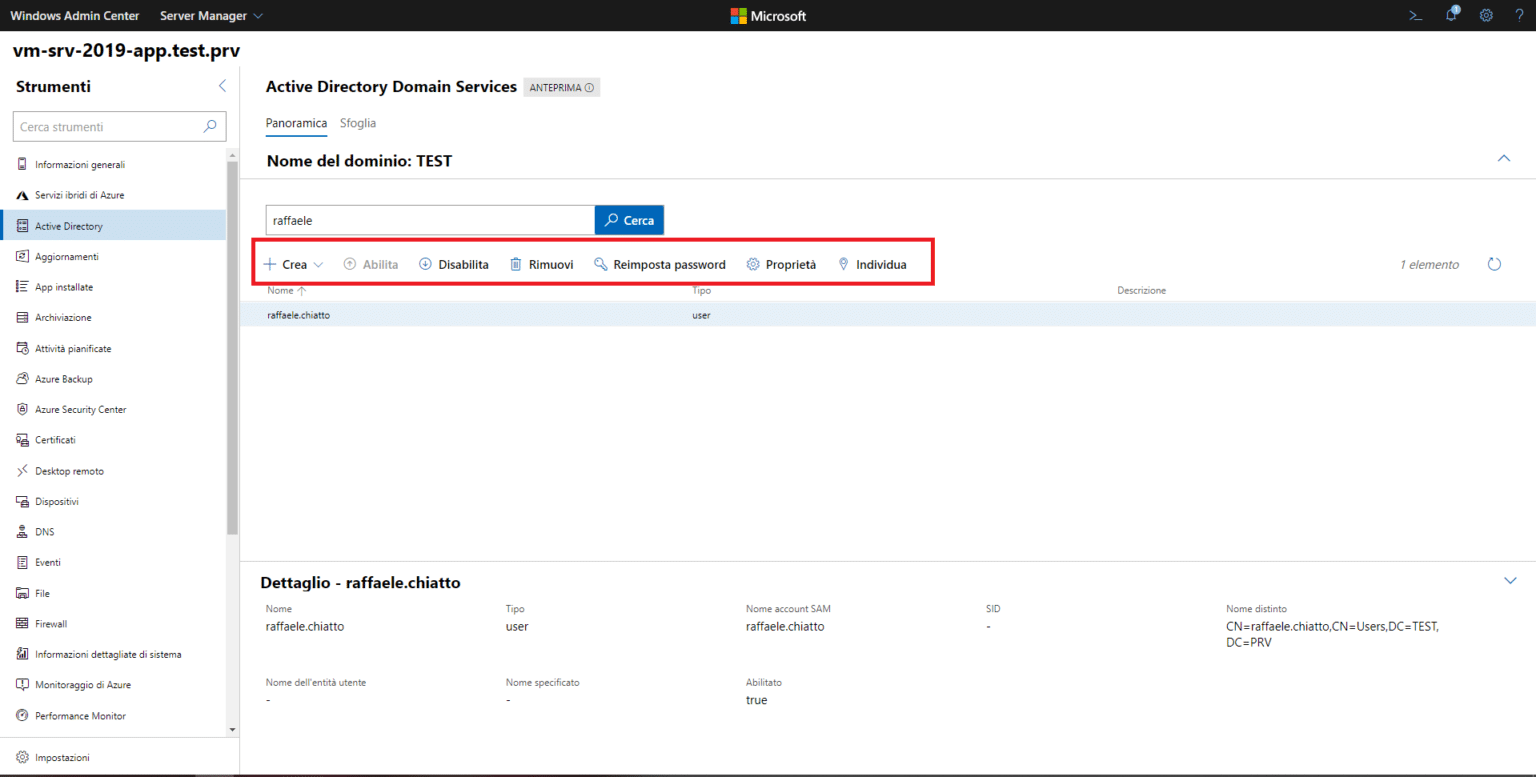
Task: Click the Cerca search button
Action: coord(629,219)
